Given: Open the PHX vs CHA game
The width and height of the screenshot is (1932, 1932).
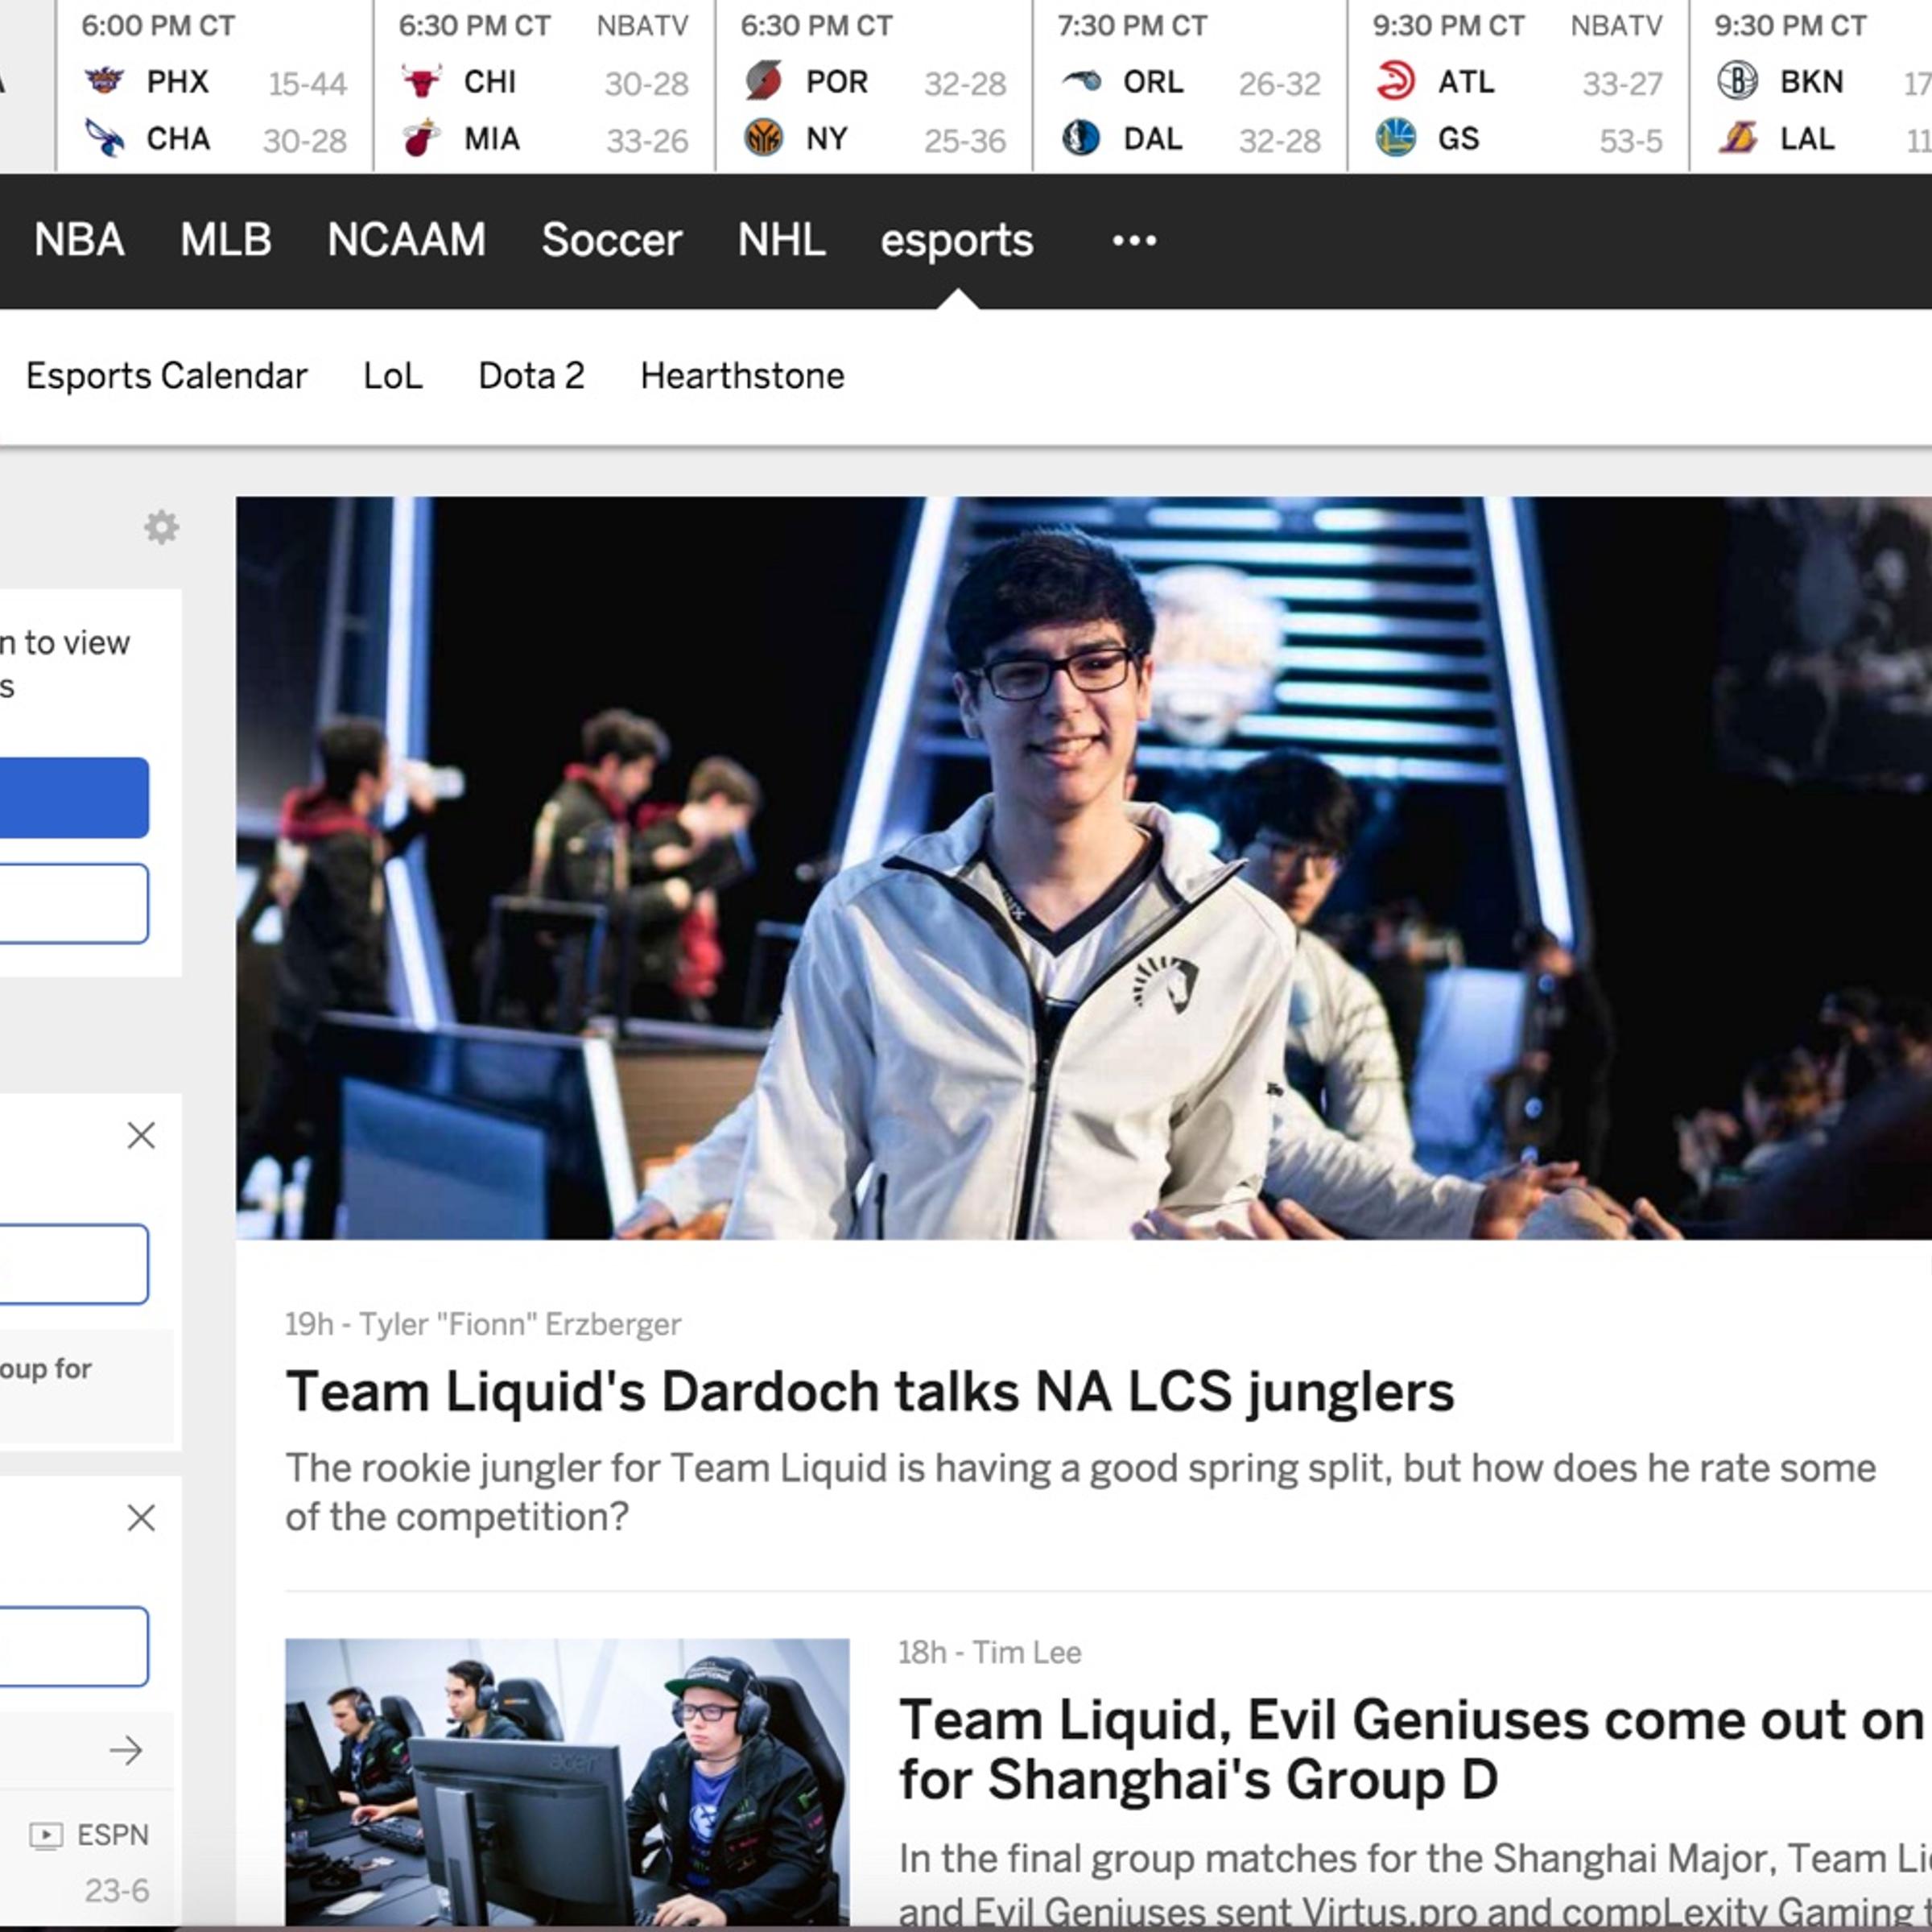Looking at the screenshot, I should (x=215, y=85).
